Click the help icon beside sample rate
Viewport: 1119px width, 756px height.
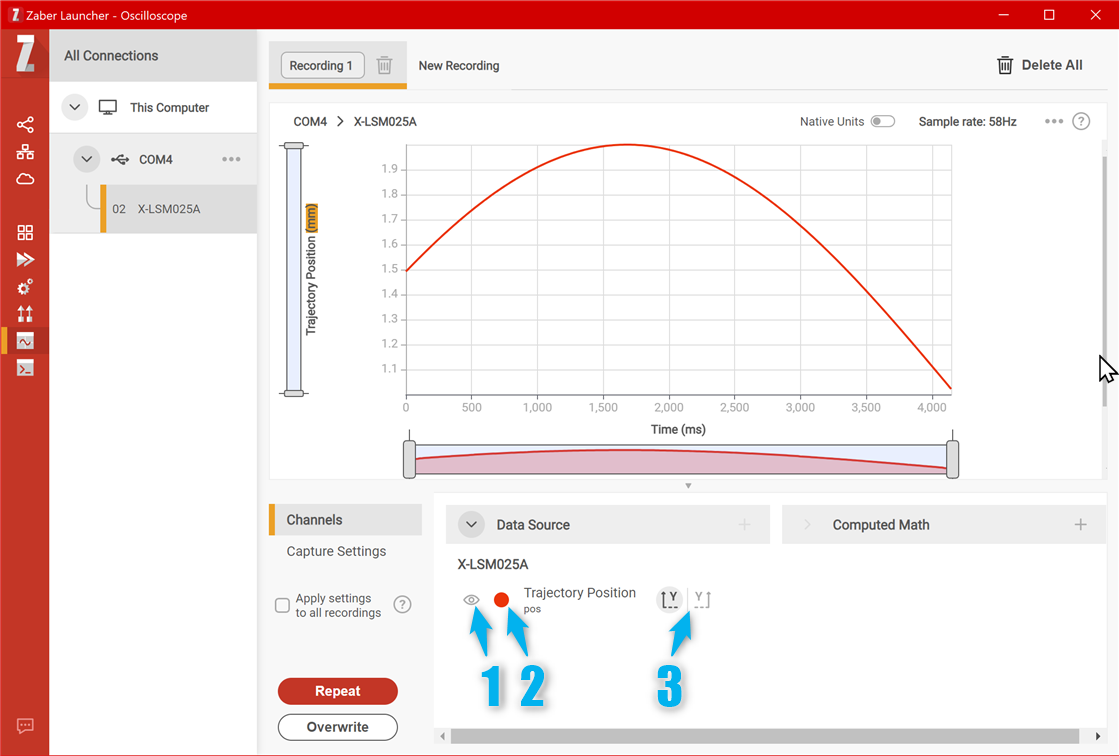pyautogui.click(x=1081, y=121)
